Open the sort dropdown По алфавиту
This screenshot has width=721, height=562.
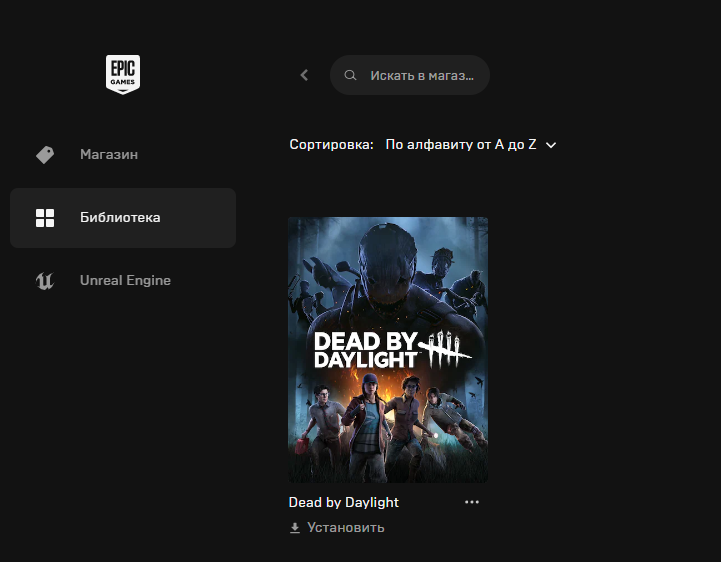[x=471, y=144]
